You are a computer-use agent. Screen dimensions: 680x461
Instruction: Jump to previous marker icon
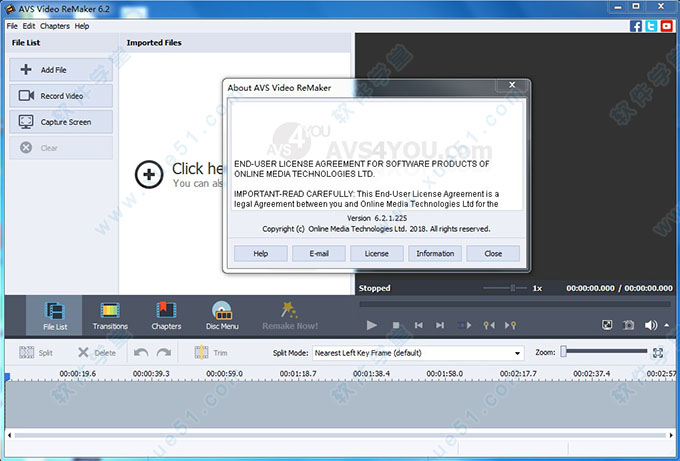click(489, 325)
